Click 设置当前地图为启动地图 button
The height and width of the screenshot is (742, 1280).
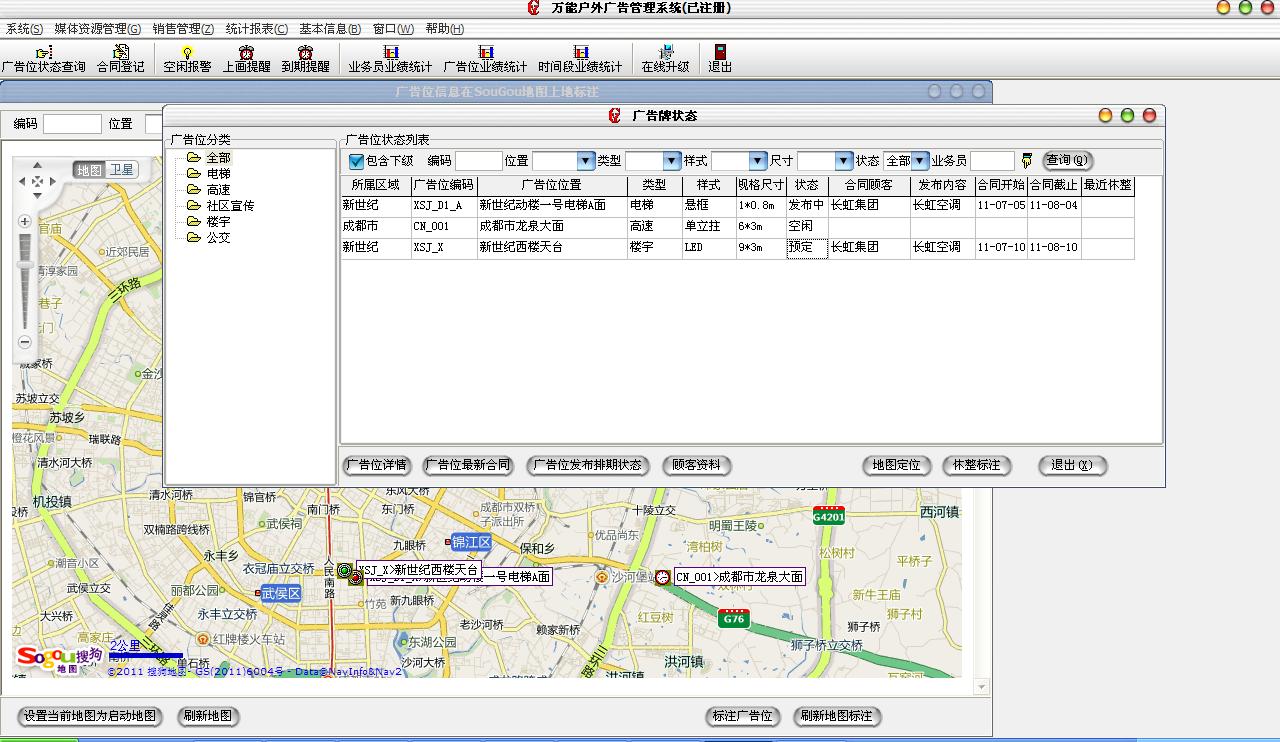click(91, 716)
